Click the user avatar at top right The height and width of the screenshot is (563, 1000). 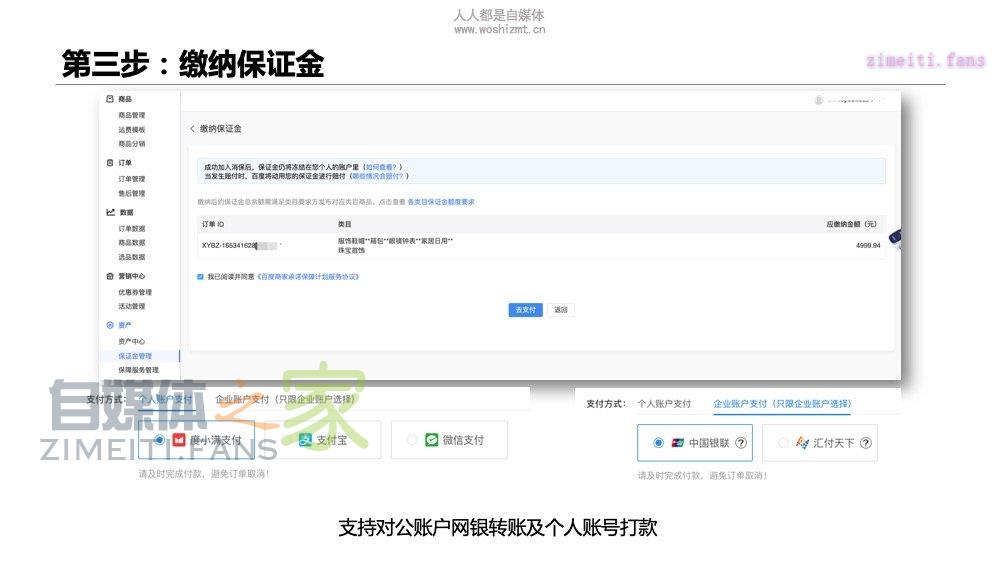pyautogui.click(x=818, y=100)
